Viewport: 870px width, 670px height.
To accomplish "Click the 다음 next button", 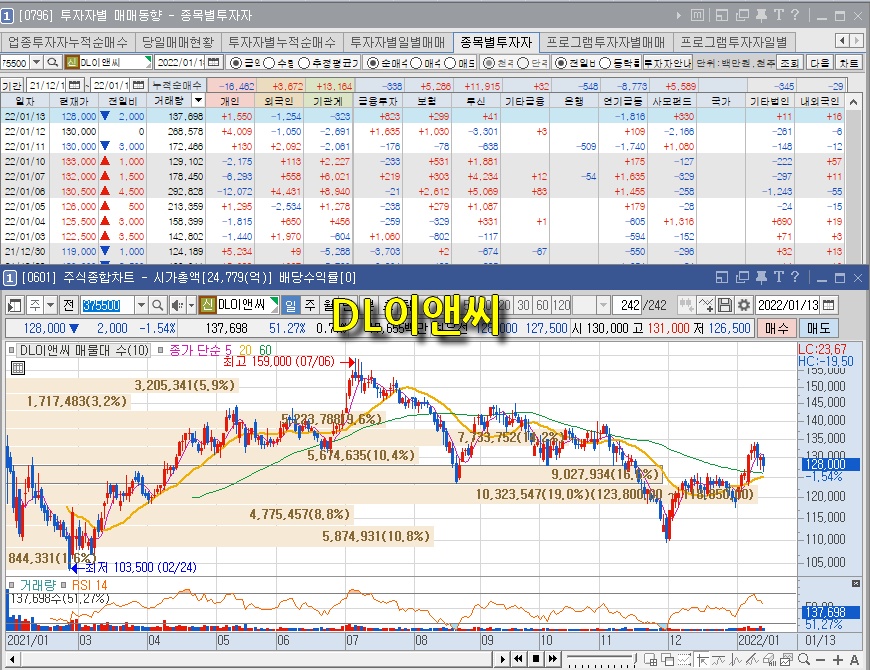I will pos(820,63).
